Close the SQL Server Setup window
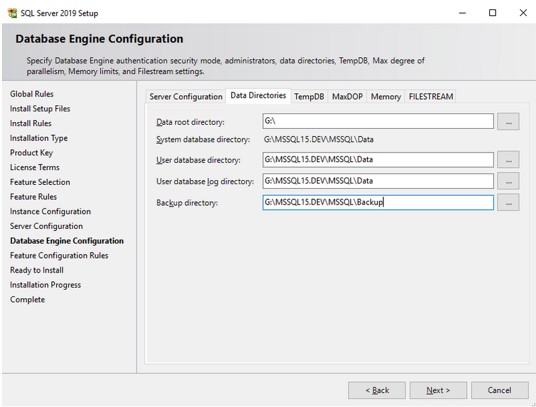The width and height of the screenshot is (536, 407). coord(523,13)
